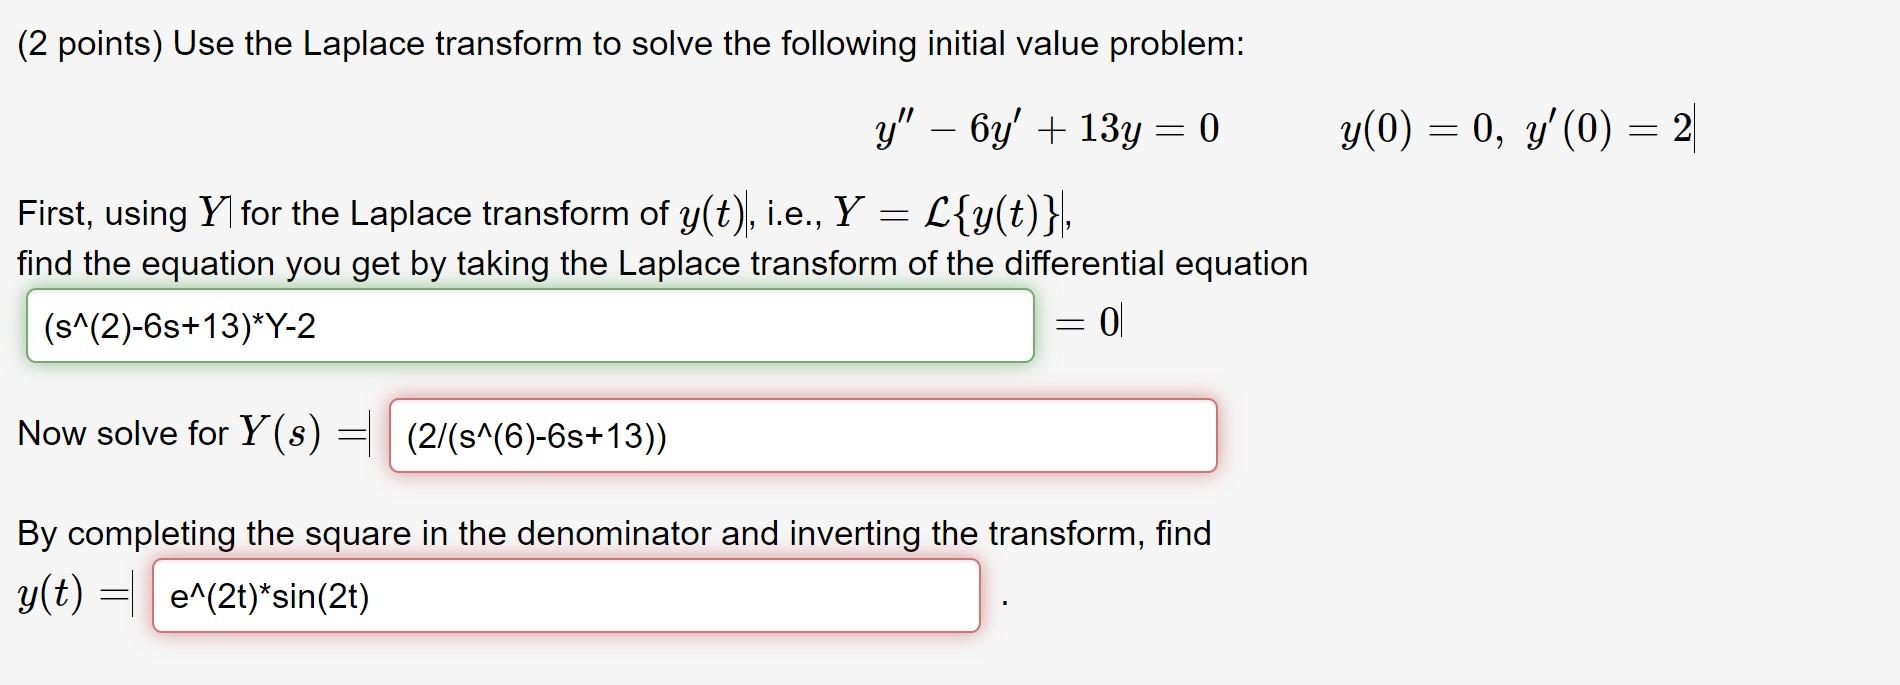Click the first answer input containing (s^(2)-6s+13)*Y-2
This screenshot has height=685, width=1900.
[530, 323]
